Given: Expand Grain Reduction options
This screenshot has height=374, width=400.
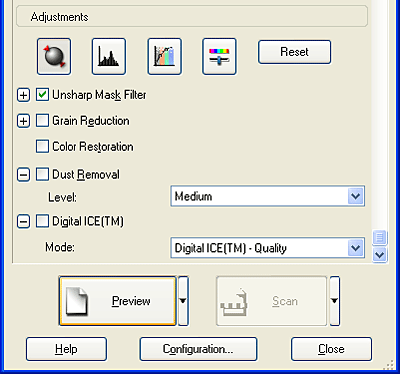Looking at the screenshot, I should click(x=23, y=121).
